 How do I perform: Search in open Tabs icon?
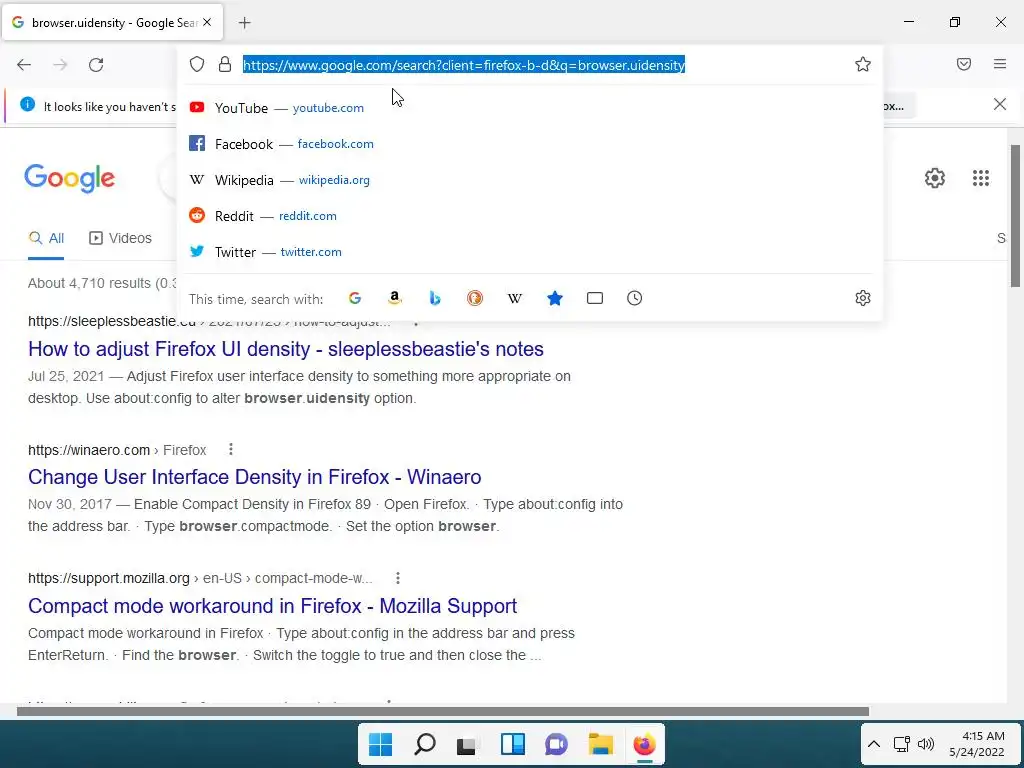pos(595,298)
